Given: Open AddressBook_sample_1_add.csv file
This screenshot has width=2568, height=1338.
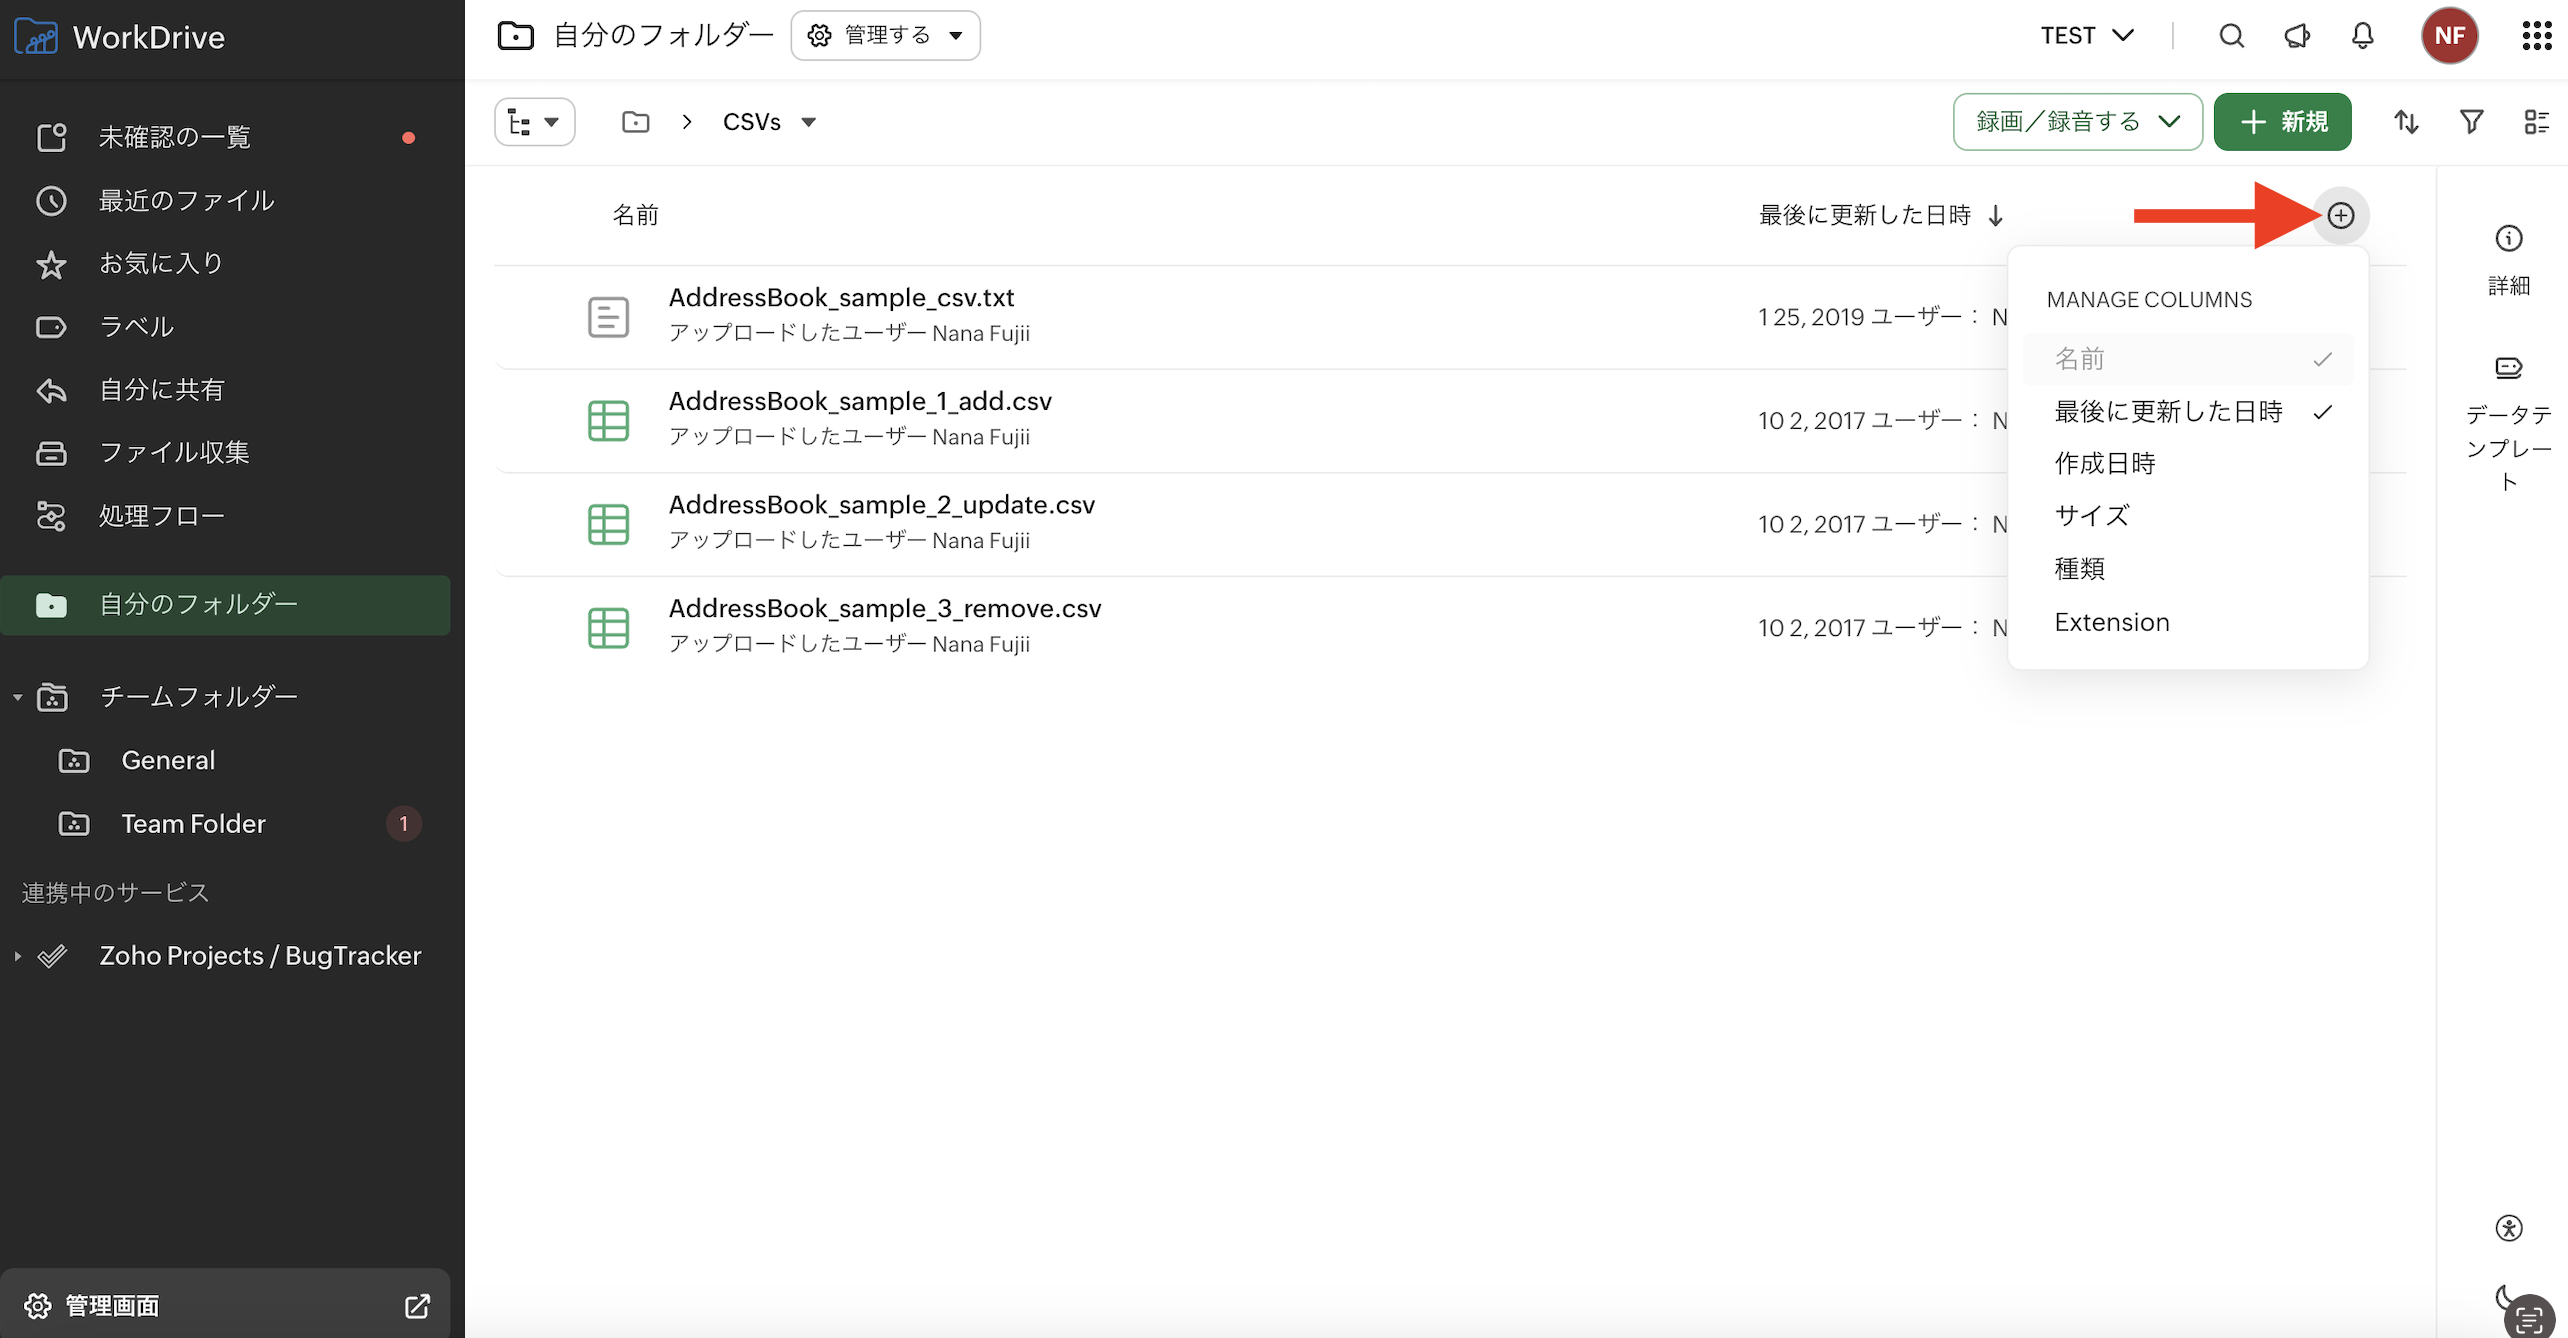Looking at the screenshot, I should tap(859, 401).
